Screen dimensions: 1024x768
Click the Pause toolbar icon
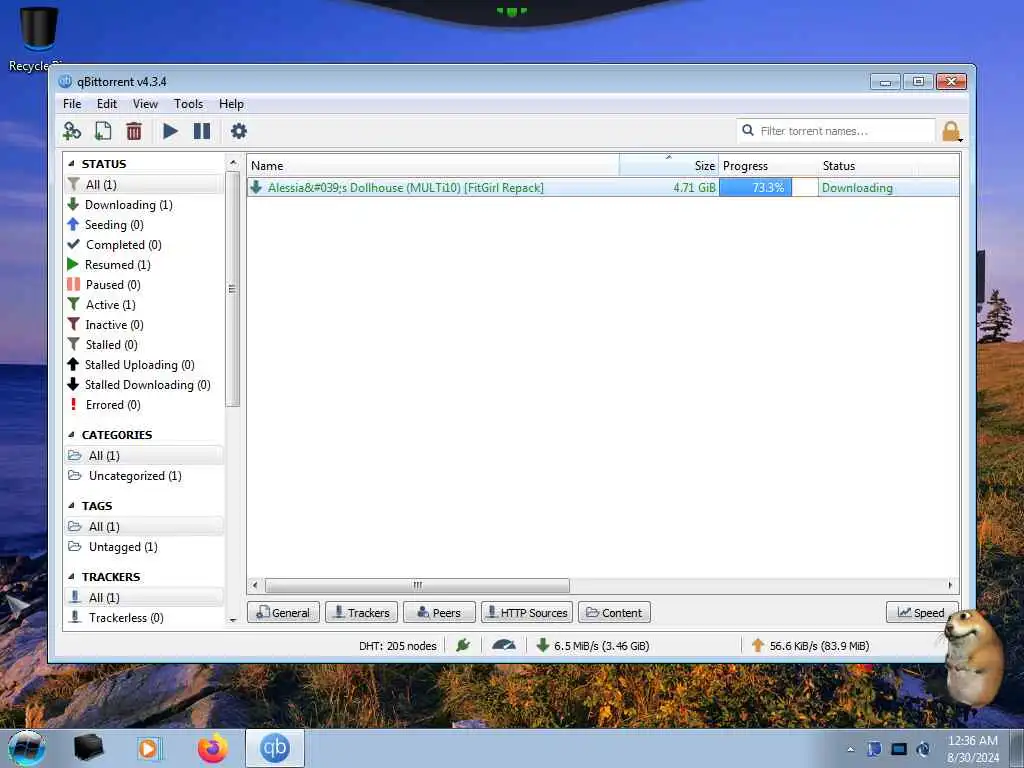[x=202, y=131]
